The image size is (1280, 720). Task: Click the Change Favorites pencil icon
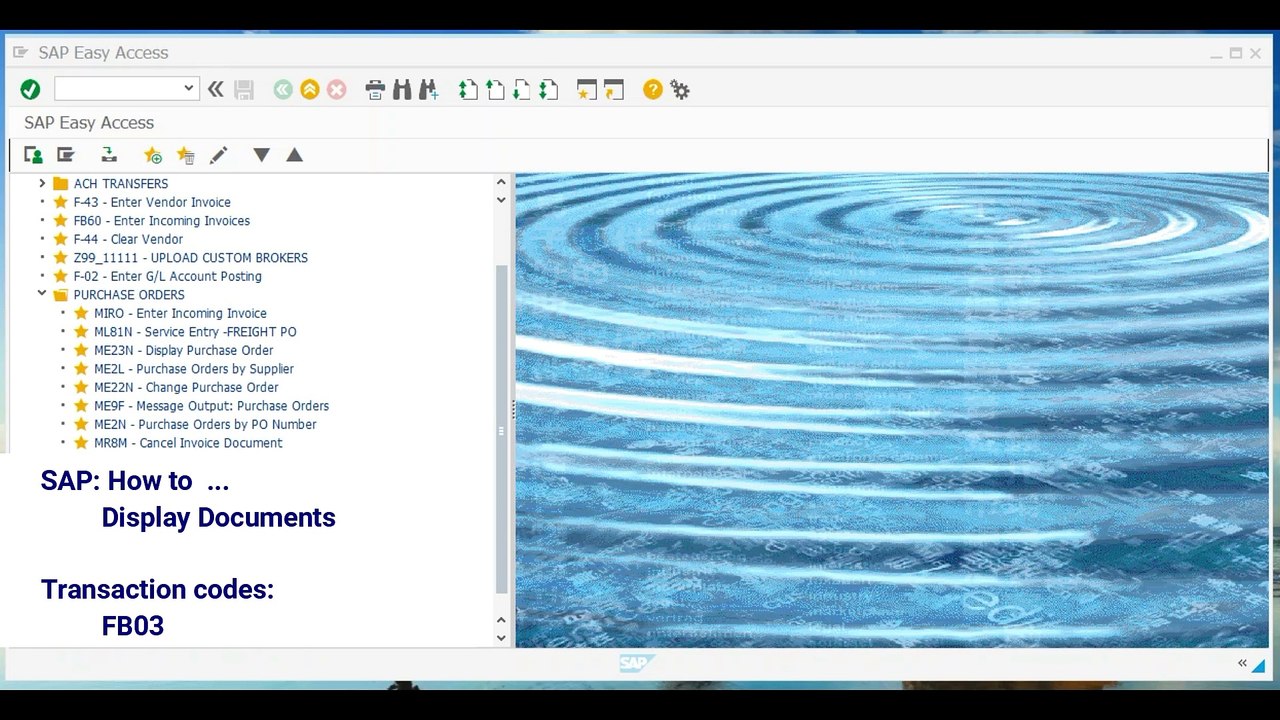(219, 155)
